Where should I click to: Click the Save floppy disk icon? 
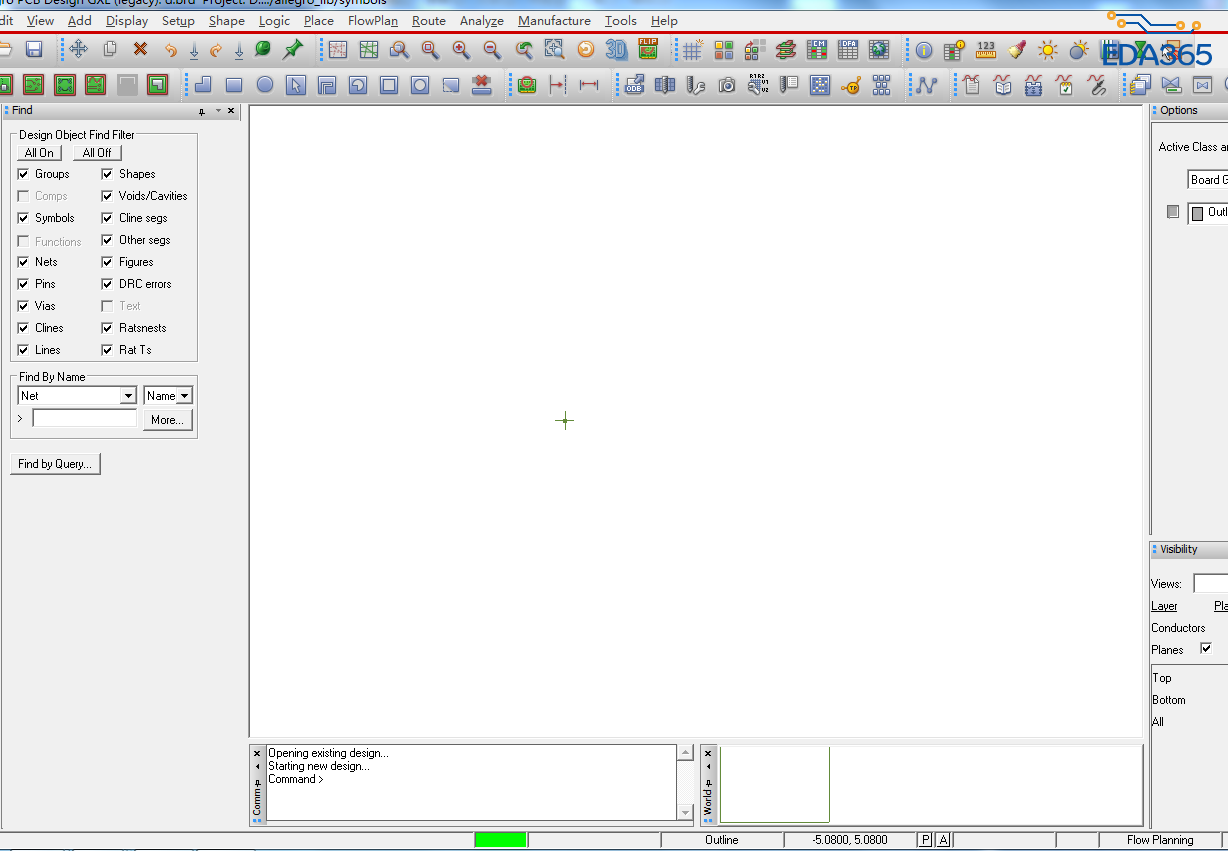(x=34, y=49)
